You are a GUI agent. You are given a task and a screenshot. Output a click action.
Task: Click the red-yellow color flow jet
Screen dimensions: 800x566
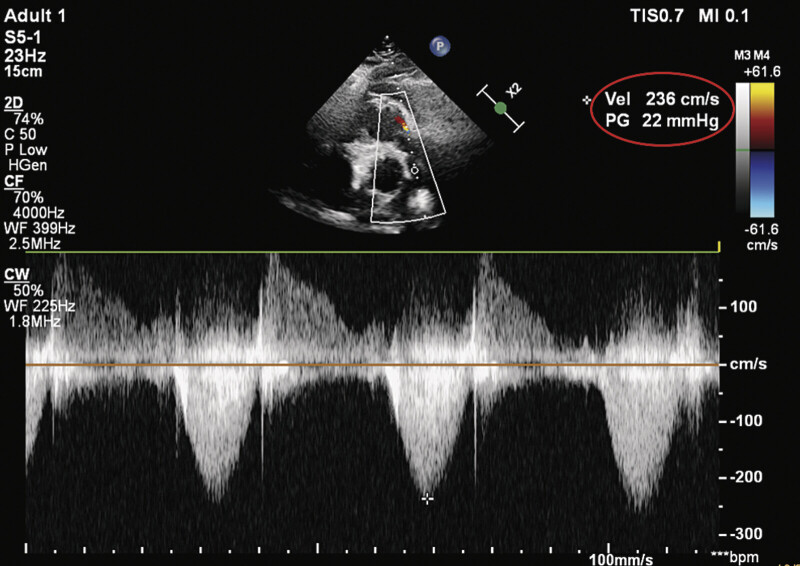click(x=403, y=124)
